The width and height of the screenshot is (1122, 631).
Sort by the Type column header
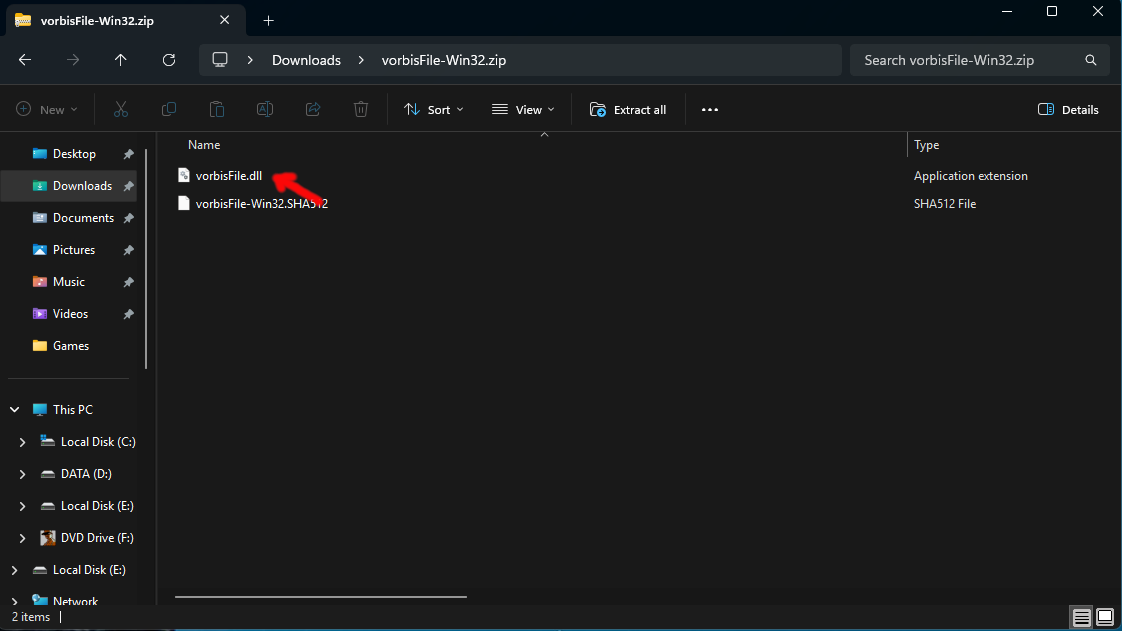pos(927,145)
